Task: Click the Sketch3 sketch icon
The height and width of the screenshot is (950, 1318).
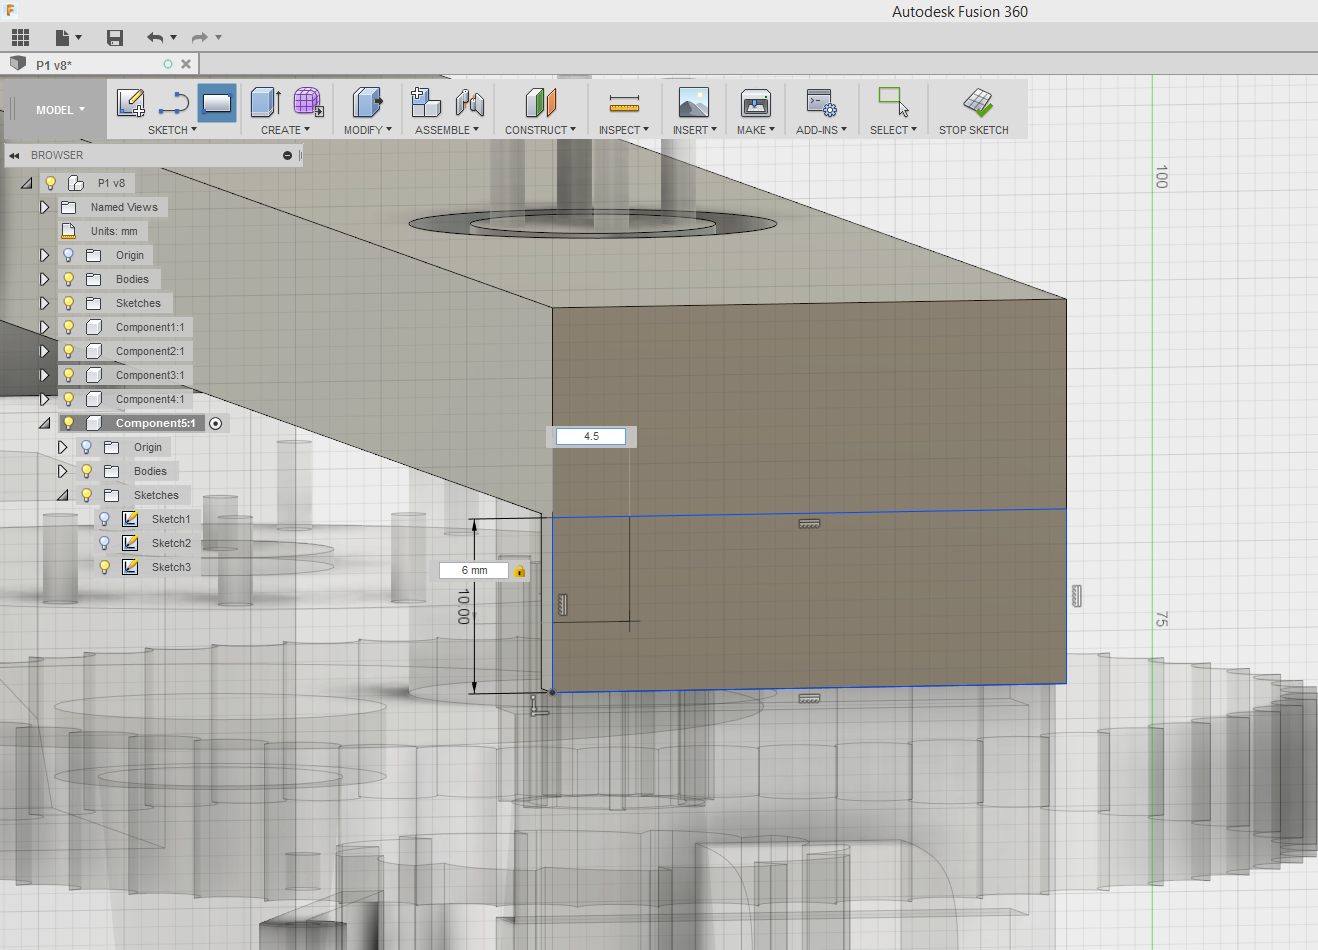Action: coord(130,567)
